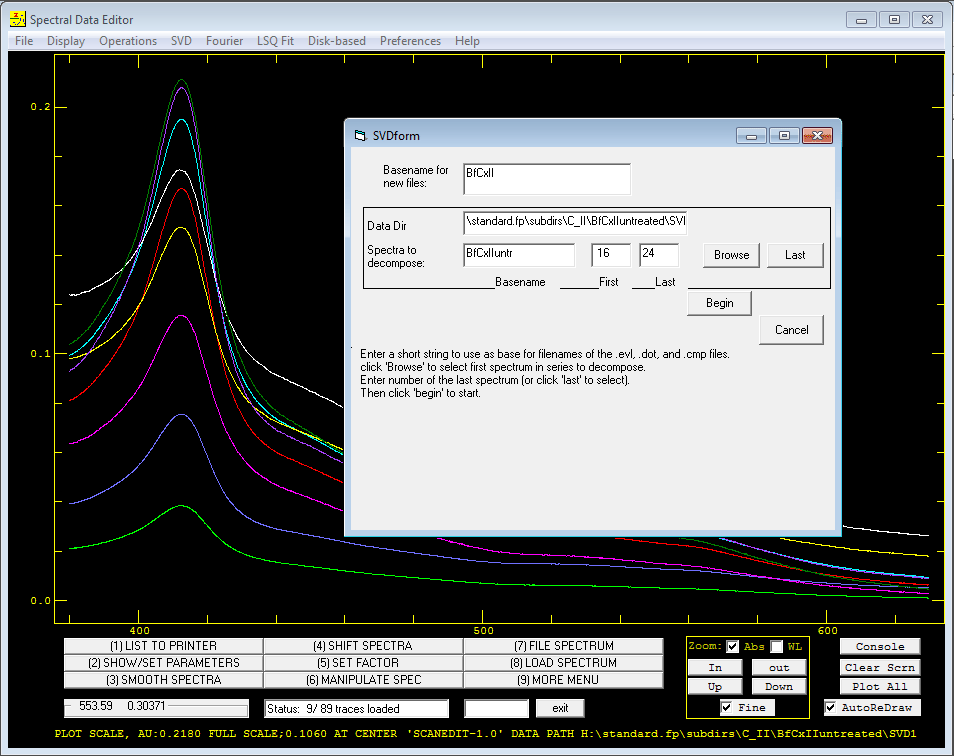
Task: Disable the AutoReDraw checkbox
Action: point(830,707)
